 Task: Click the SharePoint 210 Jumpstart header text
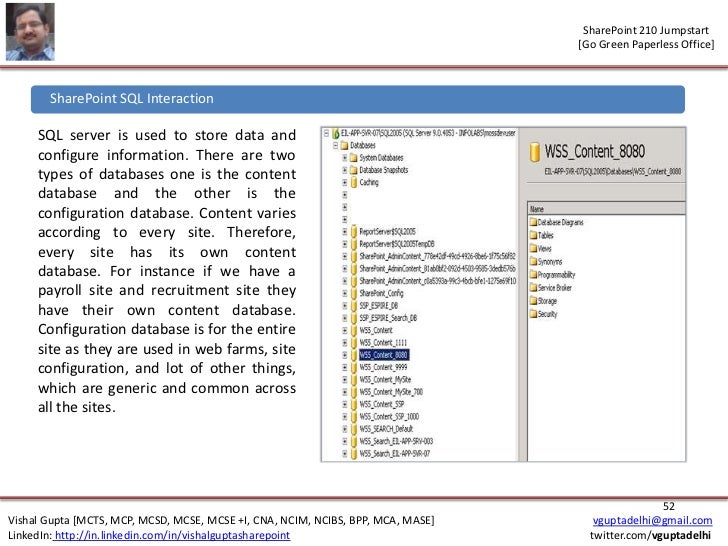(x=646, y=30)
